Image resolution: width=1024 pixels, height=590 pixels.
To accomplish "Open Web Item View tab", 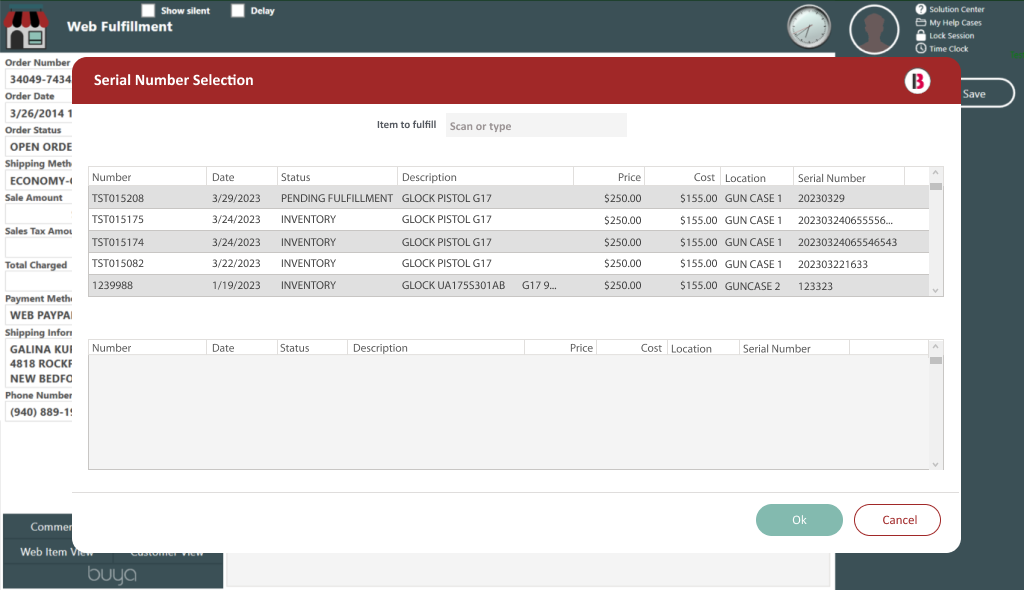I will pyautogui.click(x=57, y=552).
